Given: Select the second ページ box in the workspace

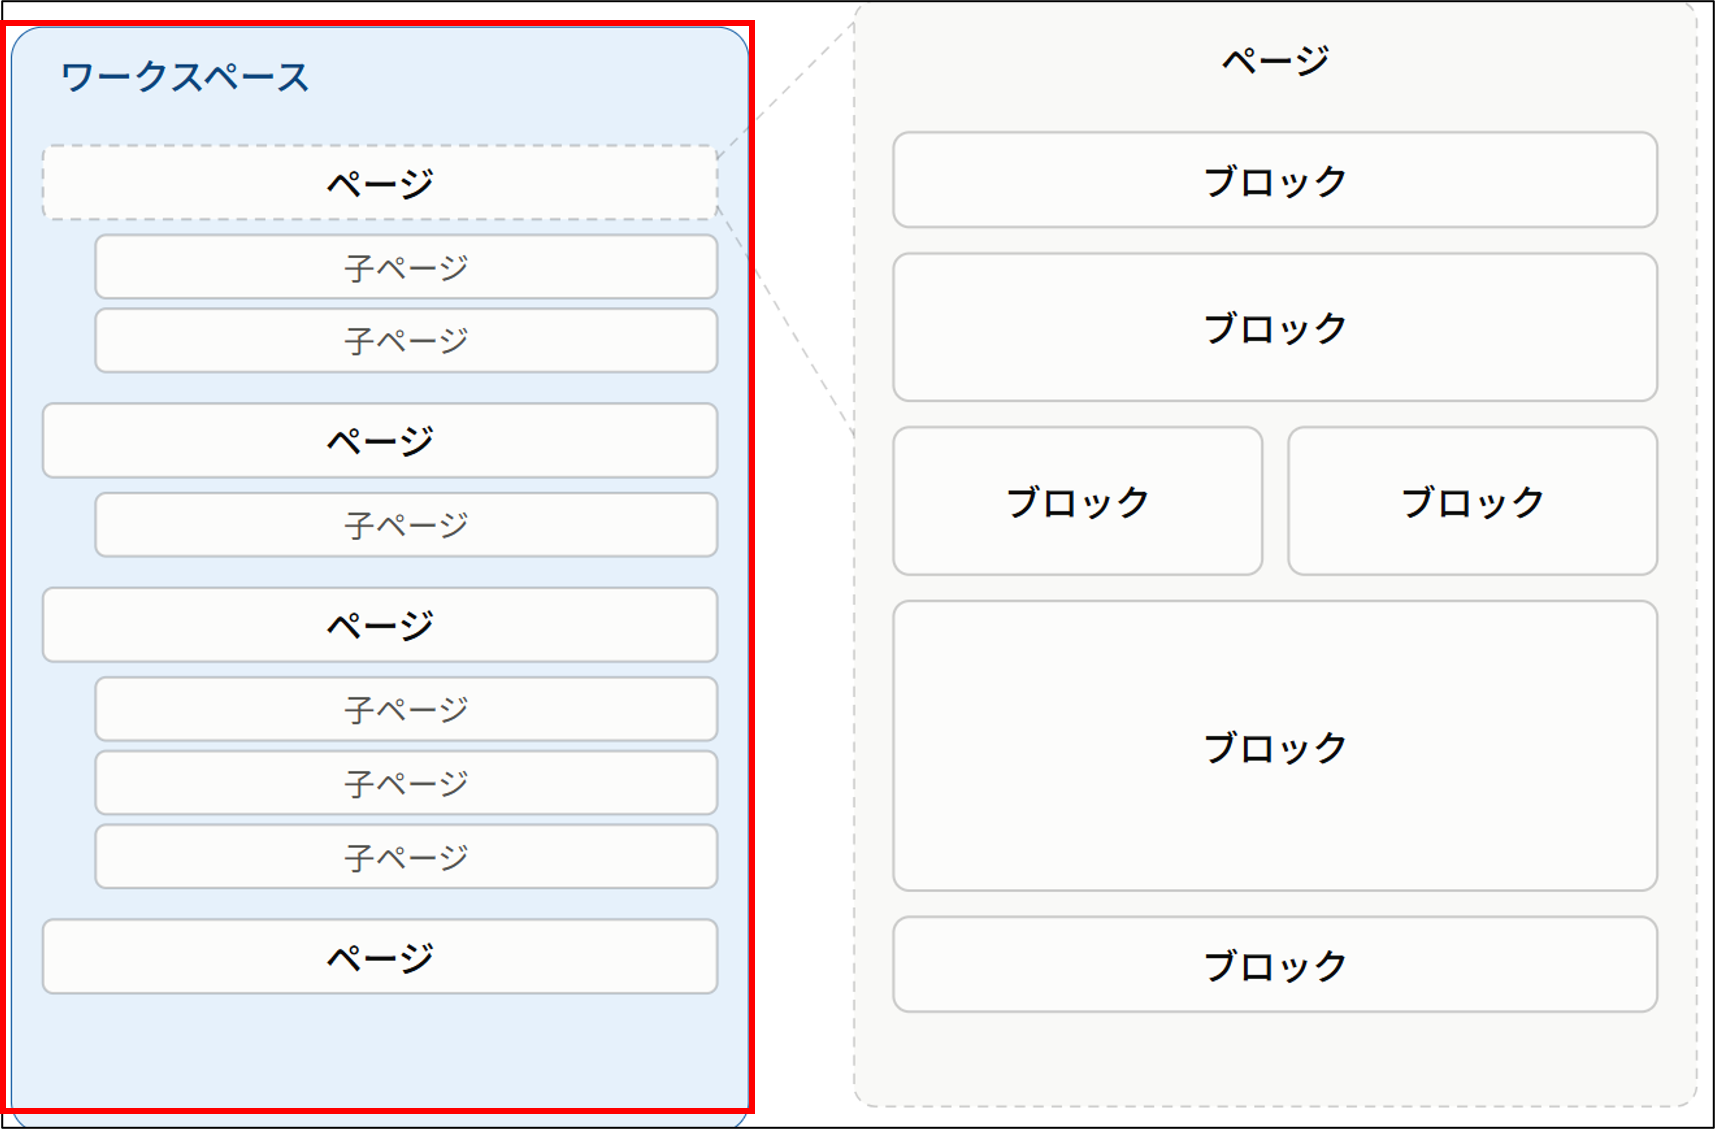Looking at the screenshot, I should pyautogui.click(x=380, y=441).
